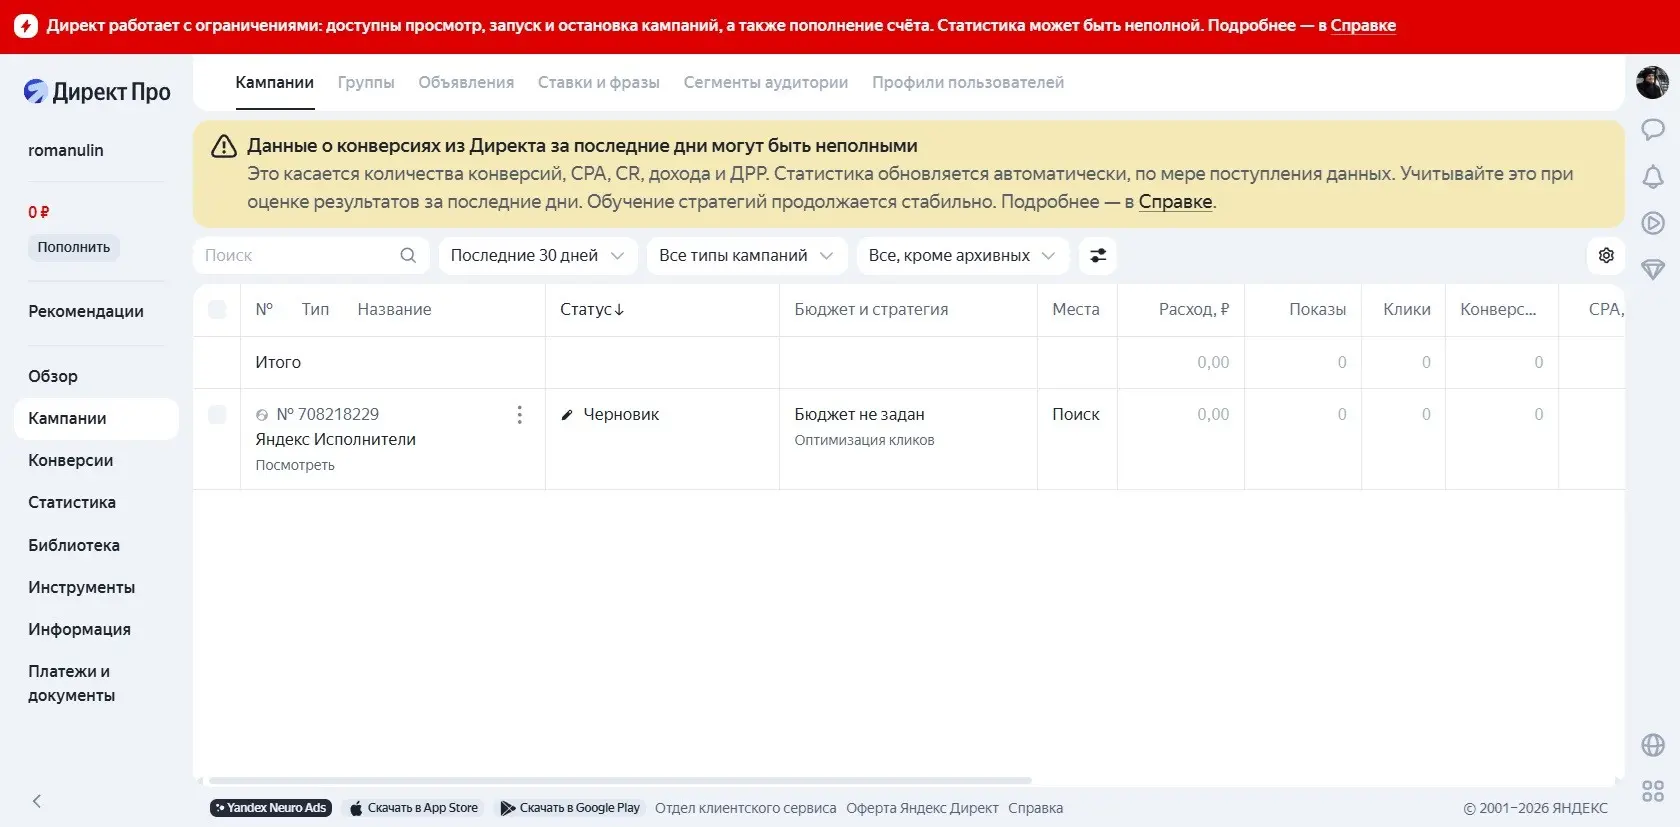Image resolution: width=1680 pixels, height=827 pixels.
Task: Open the advanced filters sliders icon
Action: (x=1098, y=255)
